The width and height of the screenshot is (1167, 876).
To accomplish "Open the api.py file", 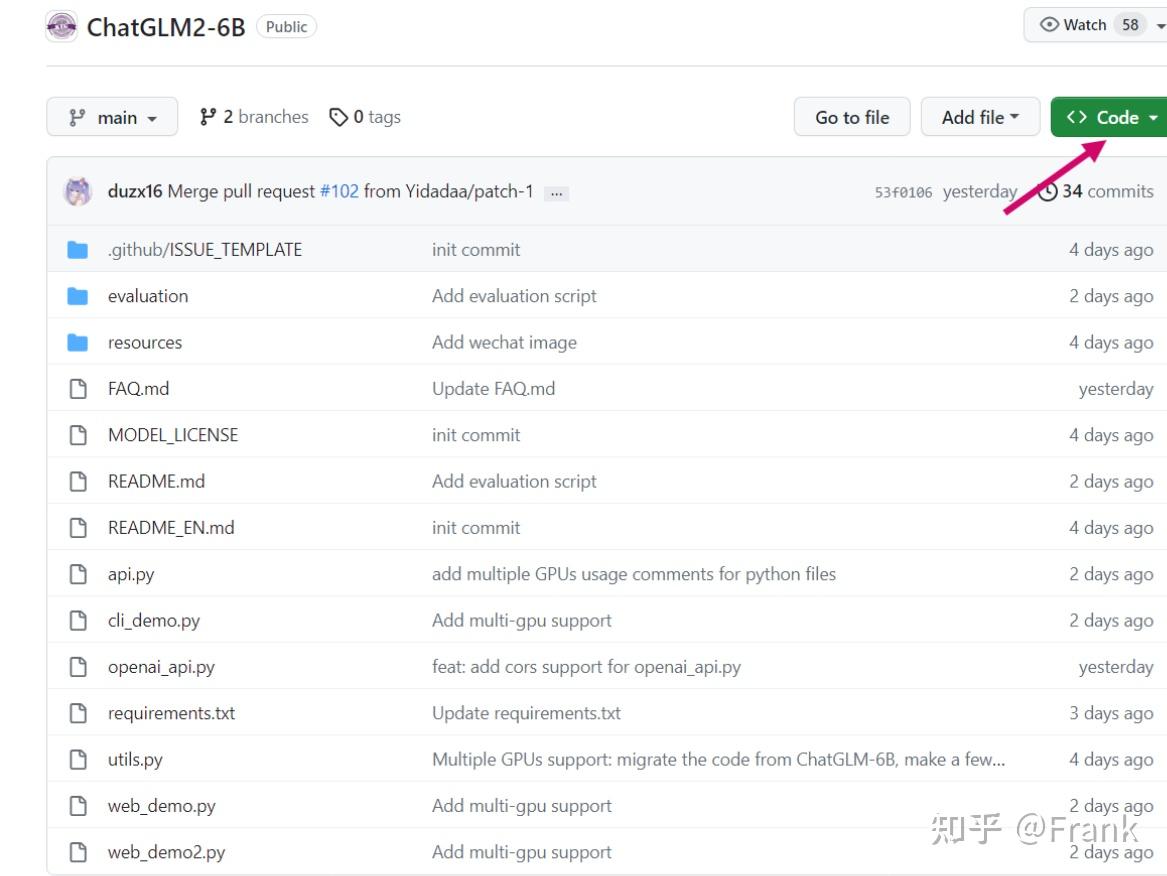I will [x=131, y=574].
